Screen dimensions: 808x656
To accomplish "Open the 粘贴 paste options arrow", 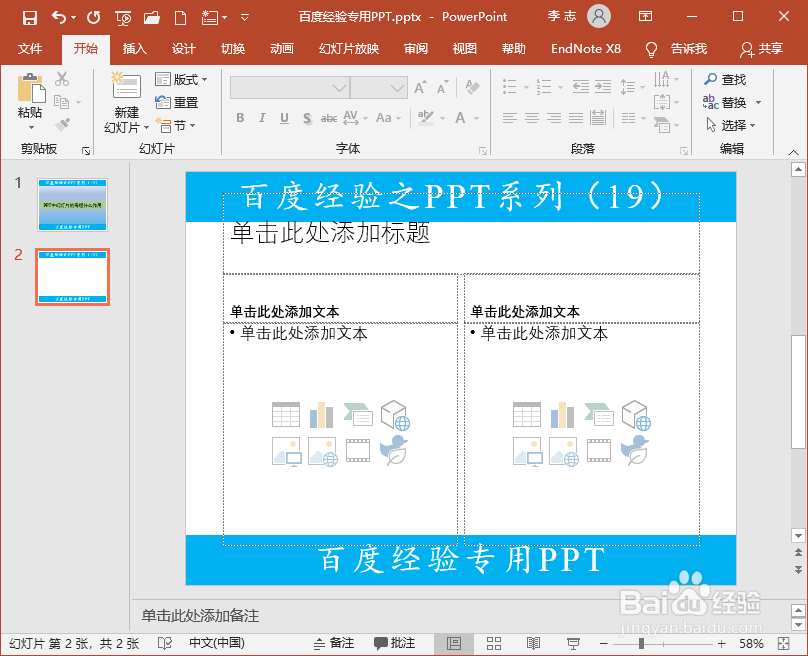I will [x=31, y=127].
